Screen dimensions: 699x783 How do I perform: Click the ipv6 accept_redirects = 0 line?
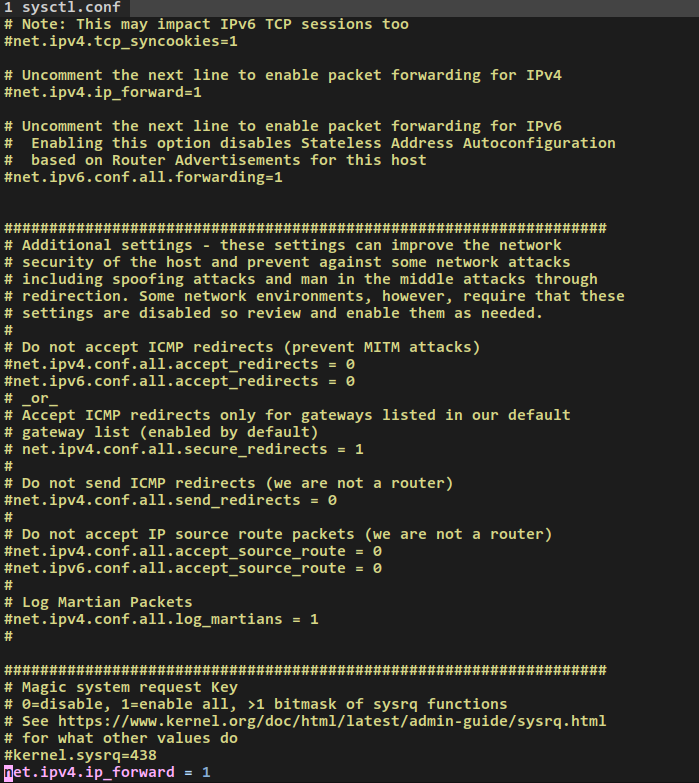[x=180, y=381]
